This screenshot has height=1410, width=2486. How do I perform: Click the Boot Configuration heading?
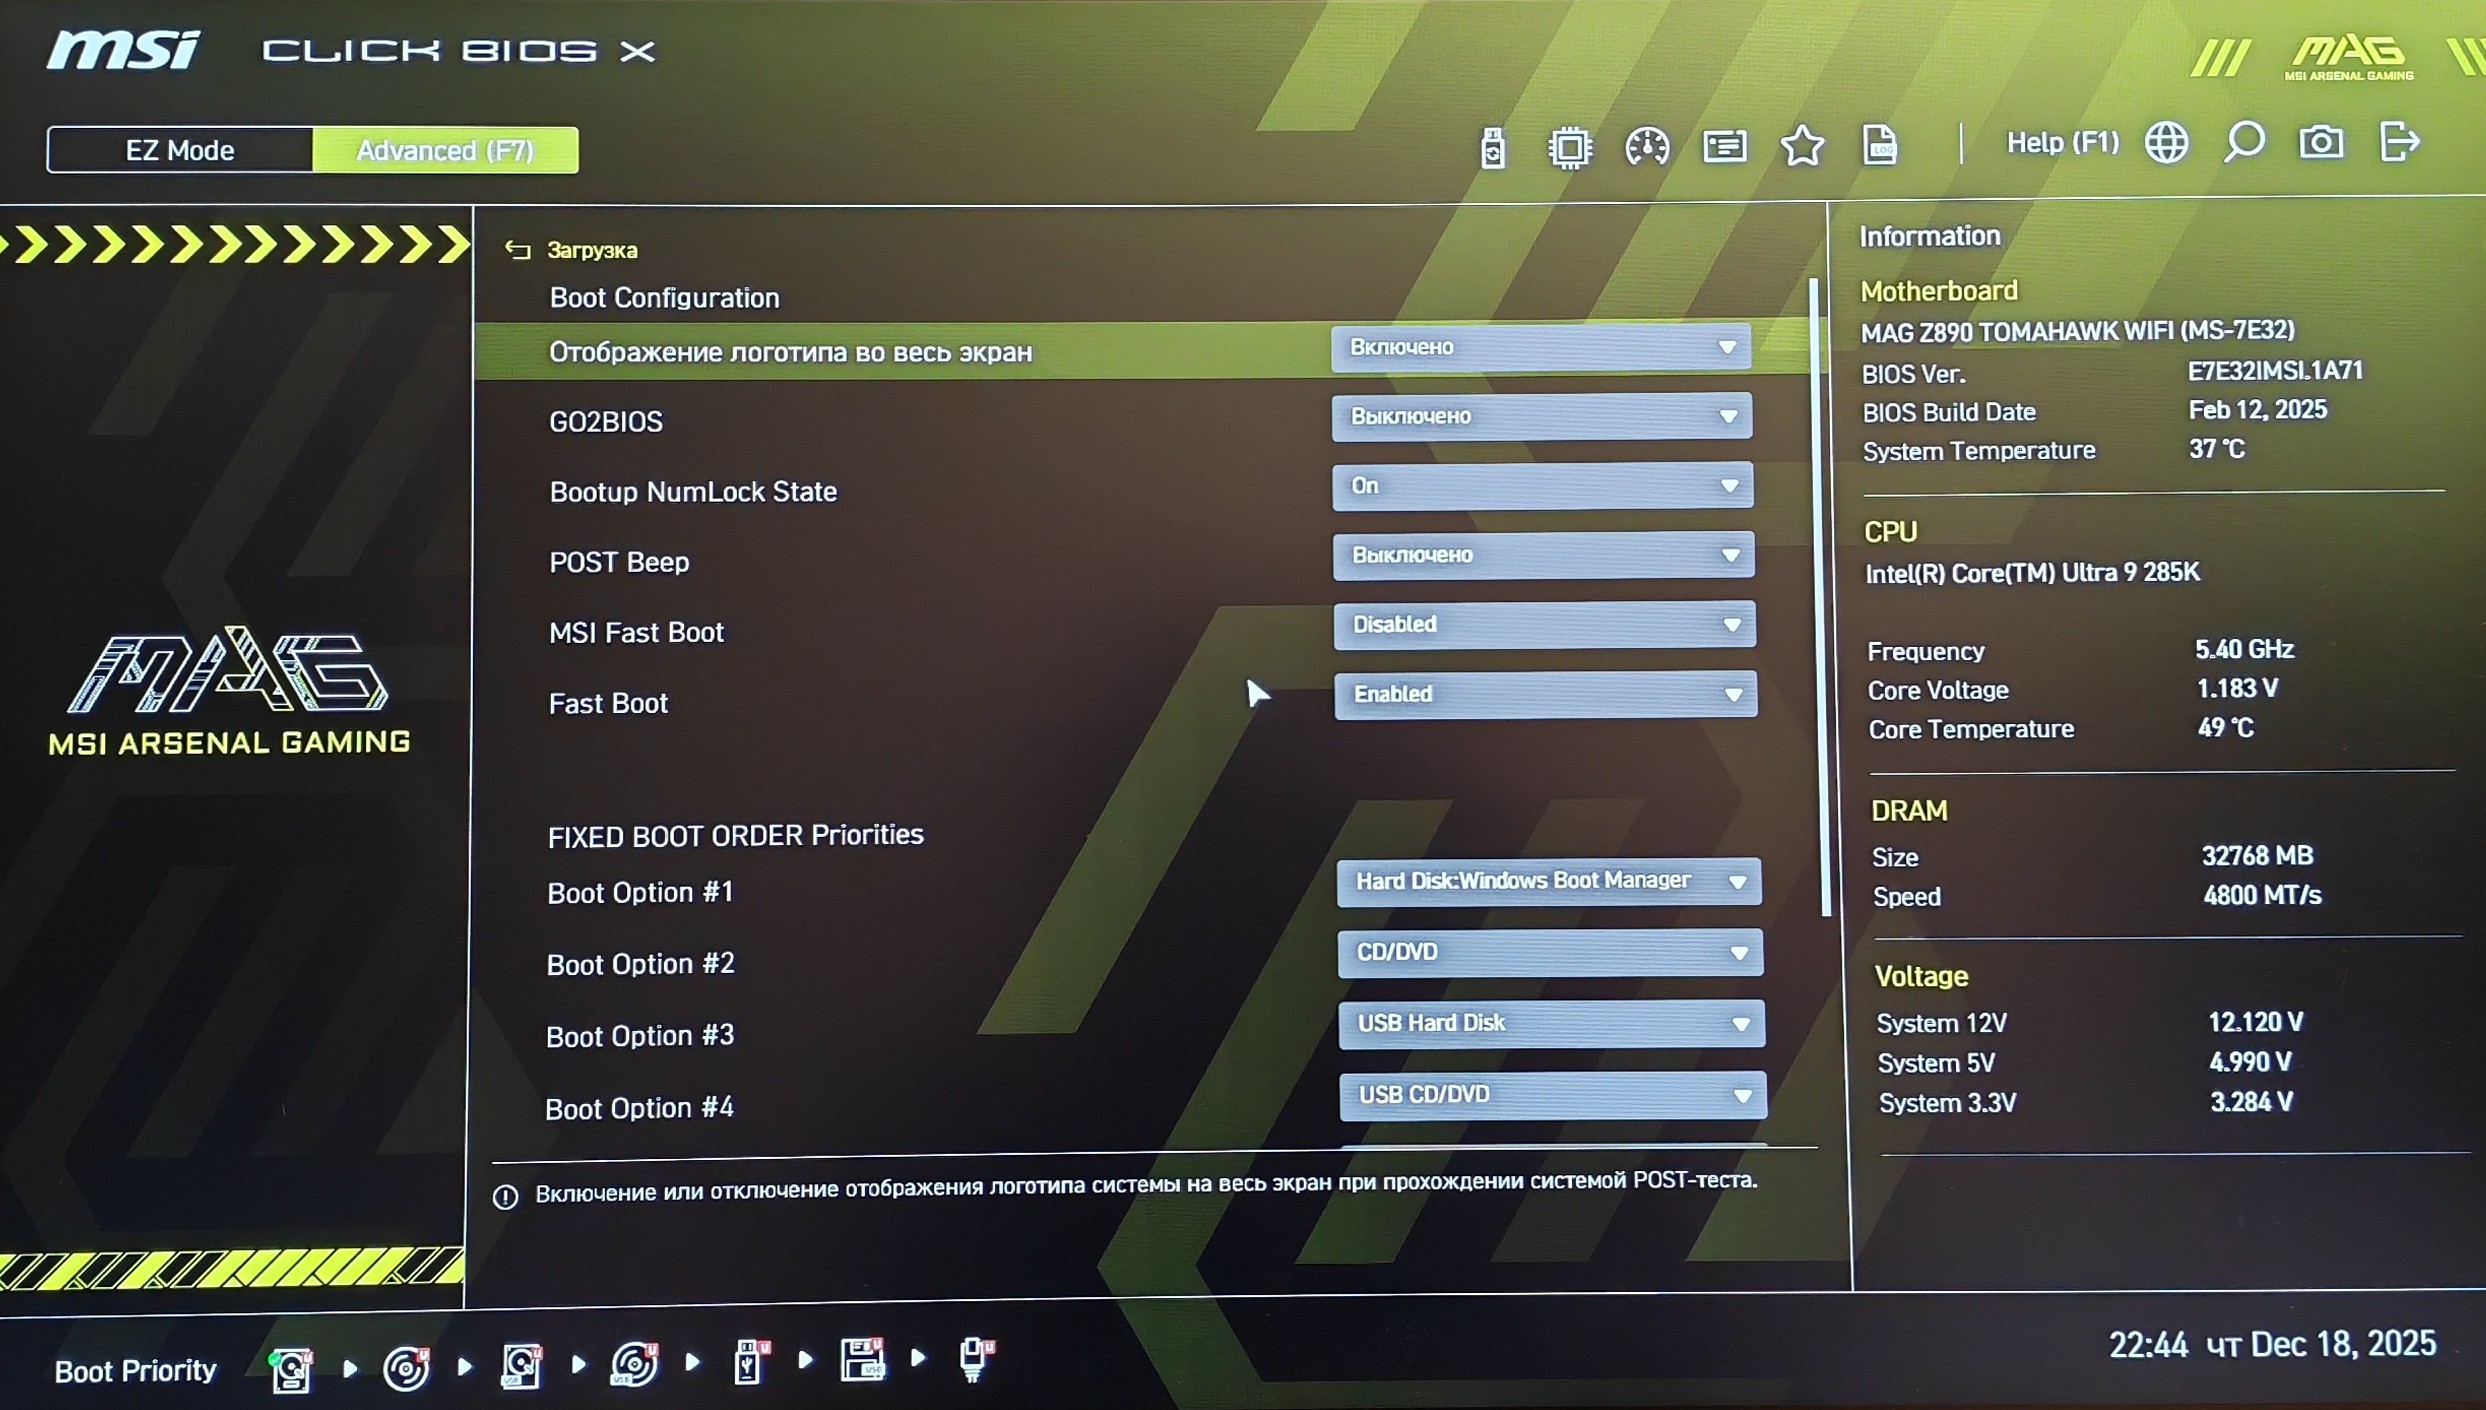point(664,298)
